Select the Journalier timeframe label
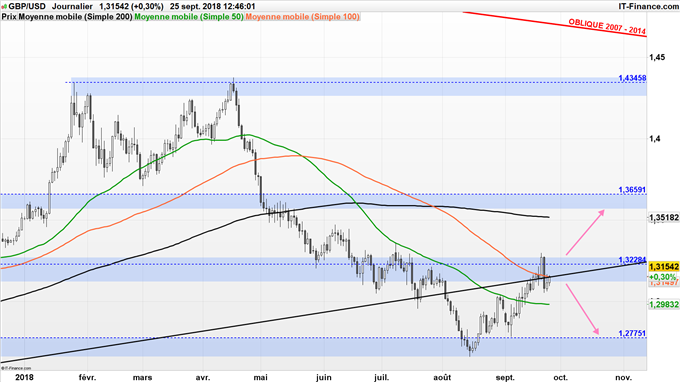 click(x=72, y=6)
